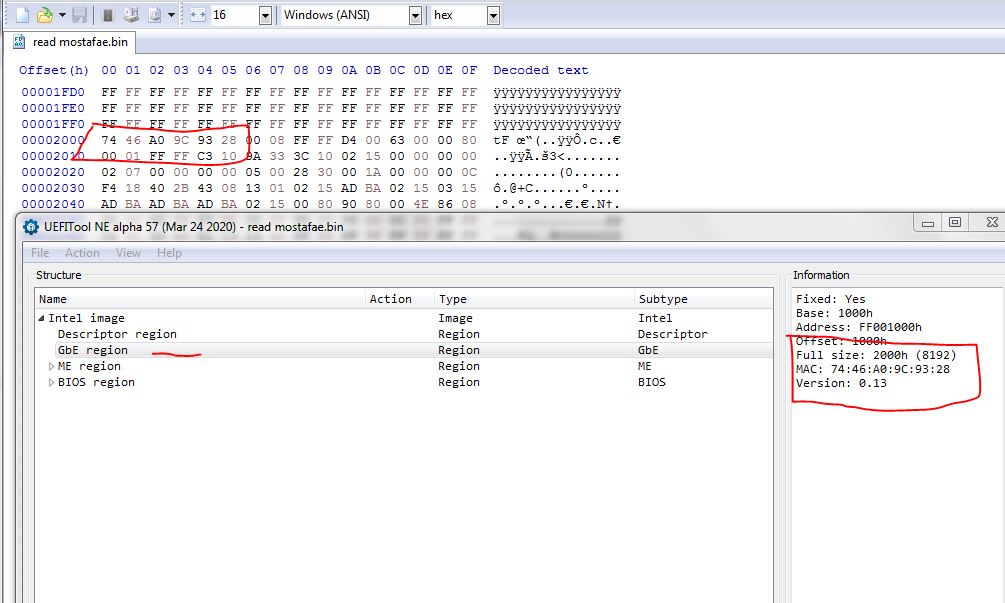Open the Action menu in UEFITool
This screenshot has height=603, width=1005.
tap(82, 253)
